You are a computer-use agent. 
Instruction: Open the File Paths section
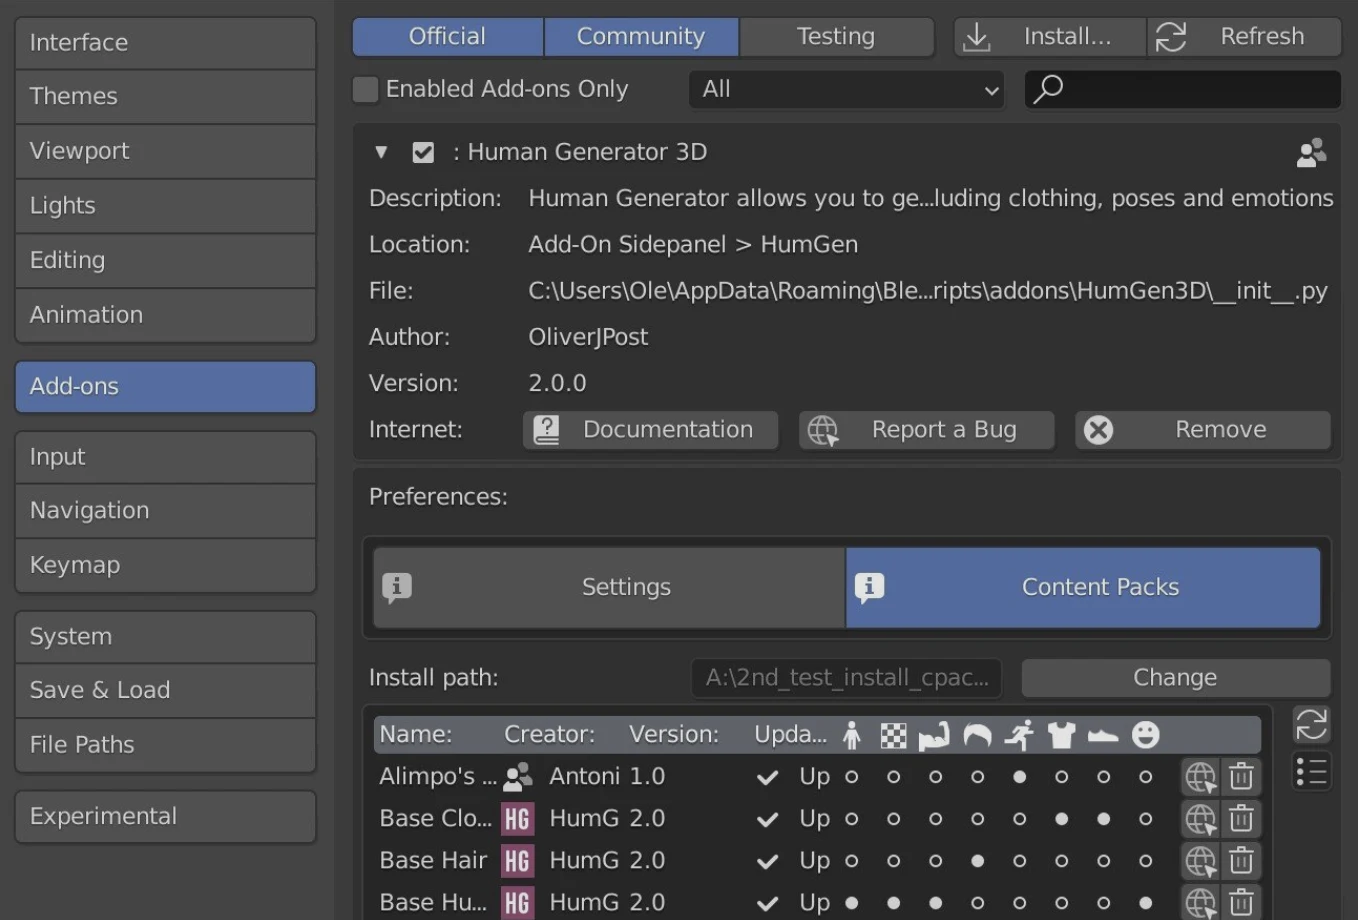click(x=166, y=745)
